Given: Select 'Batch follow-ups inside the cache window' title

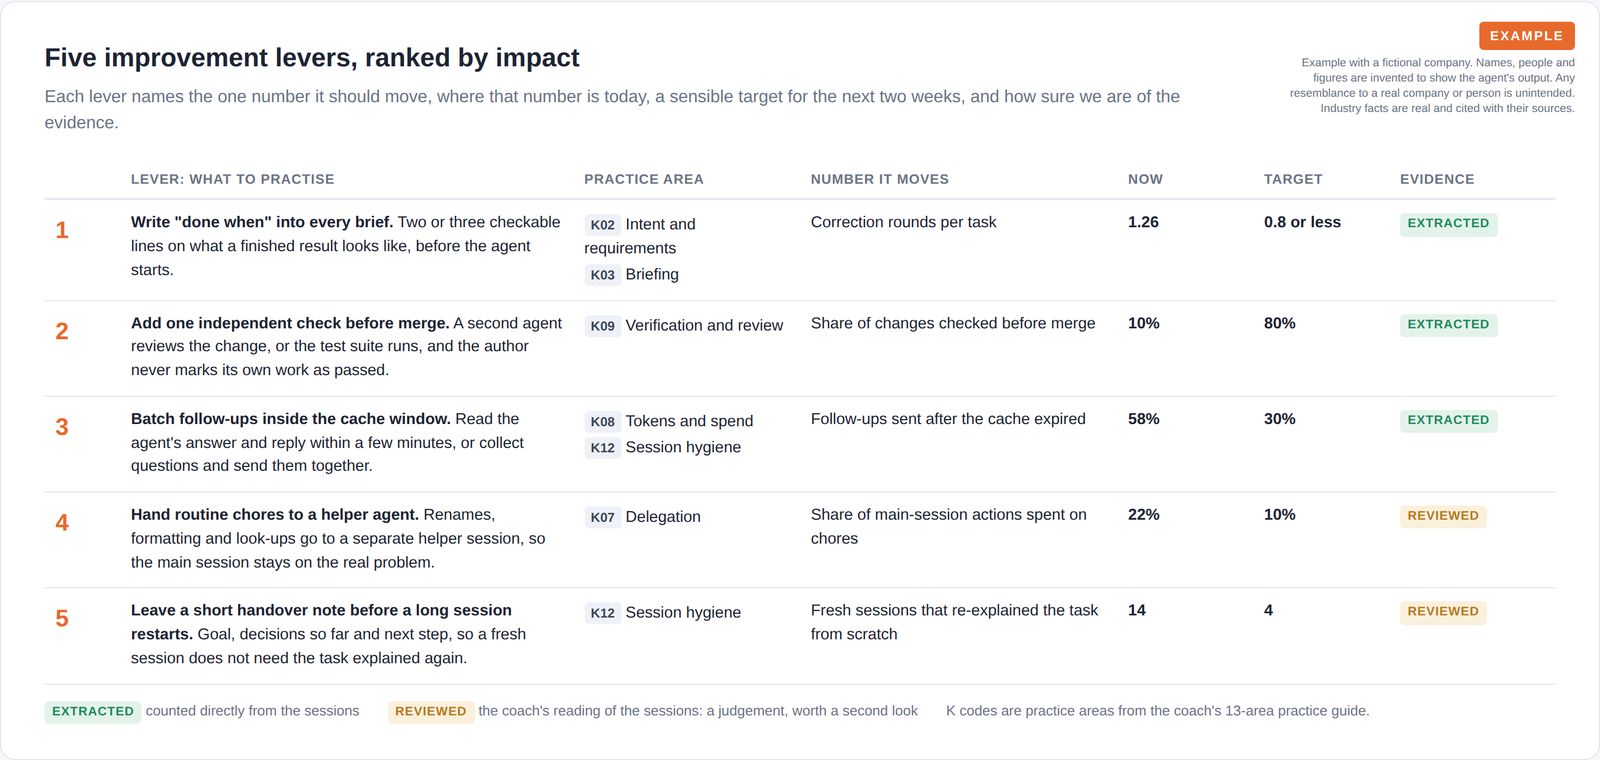Looking at the screenshot, I should (291, 419).
